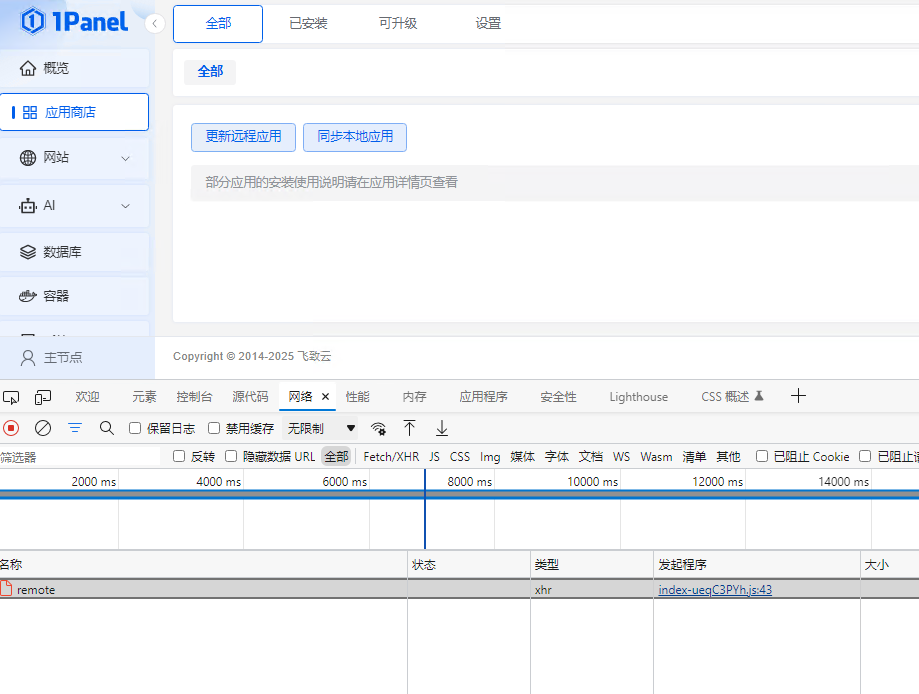This screenshot has width=919, height=694.
Task: Open the 无限制 throttling dropdown
Action: [321, 428]
